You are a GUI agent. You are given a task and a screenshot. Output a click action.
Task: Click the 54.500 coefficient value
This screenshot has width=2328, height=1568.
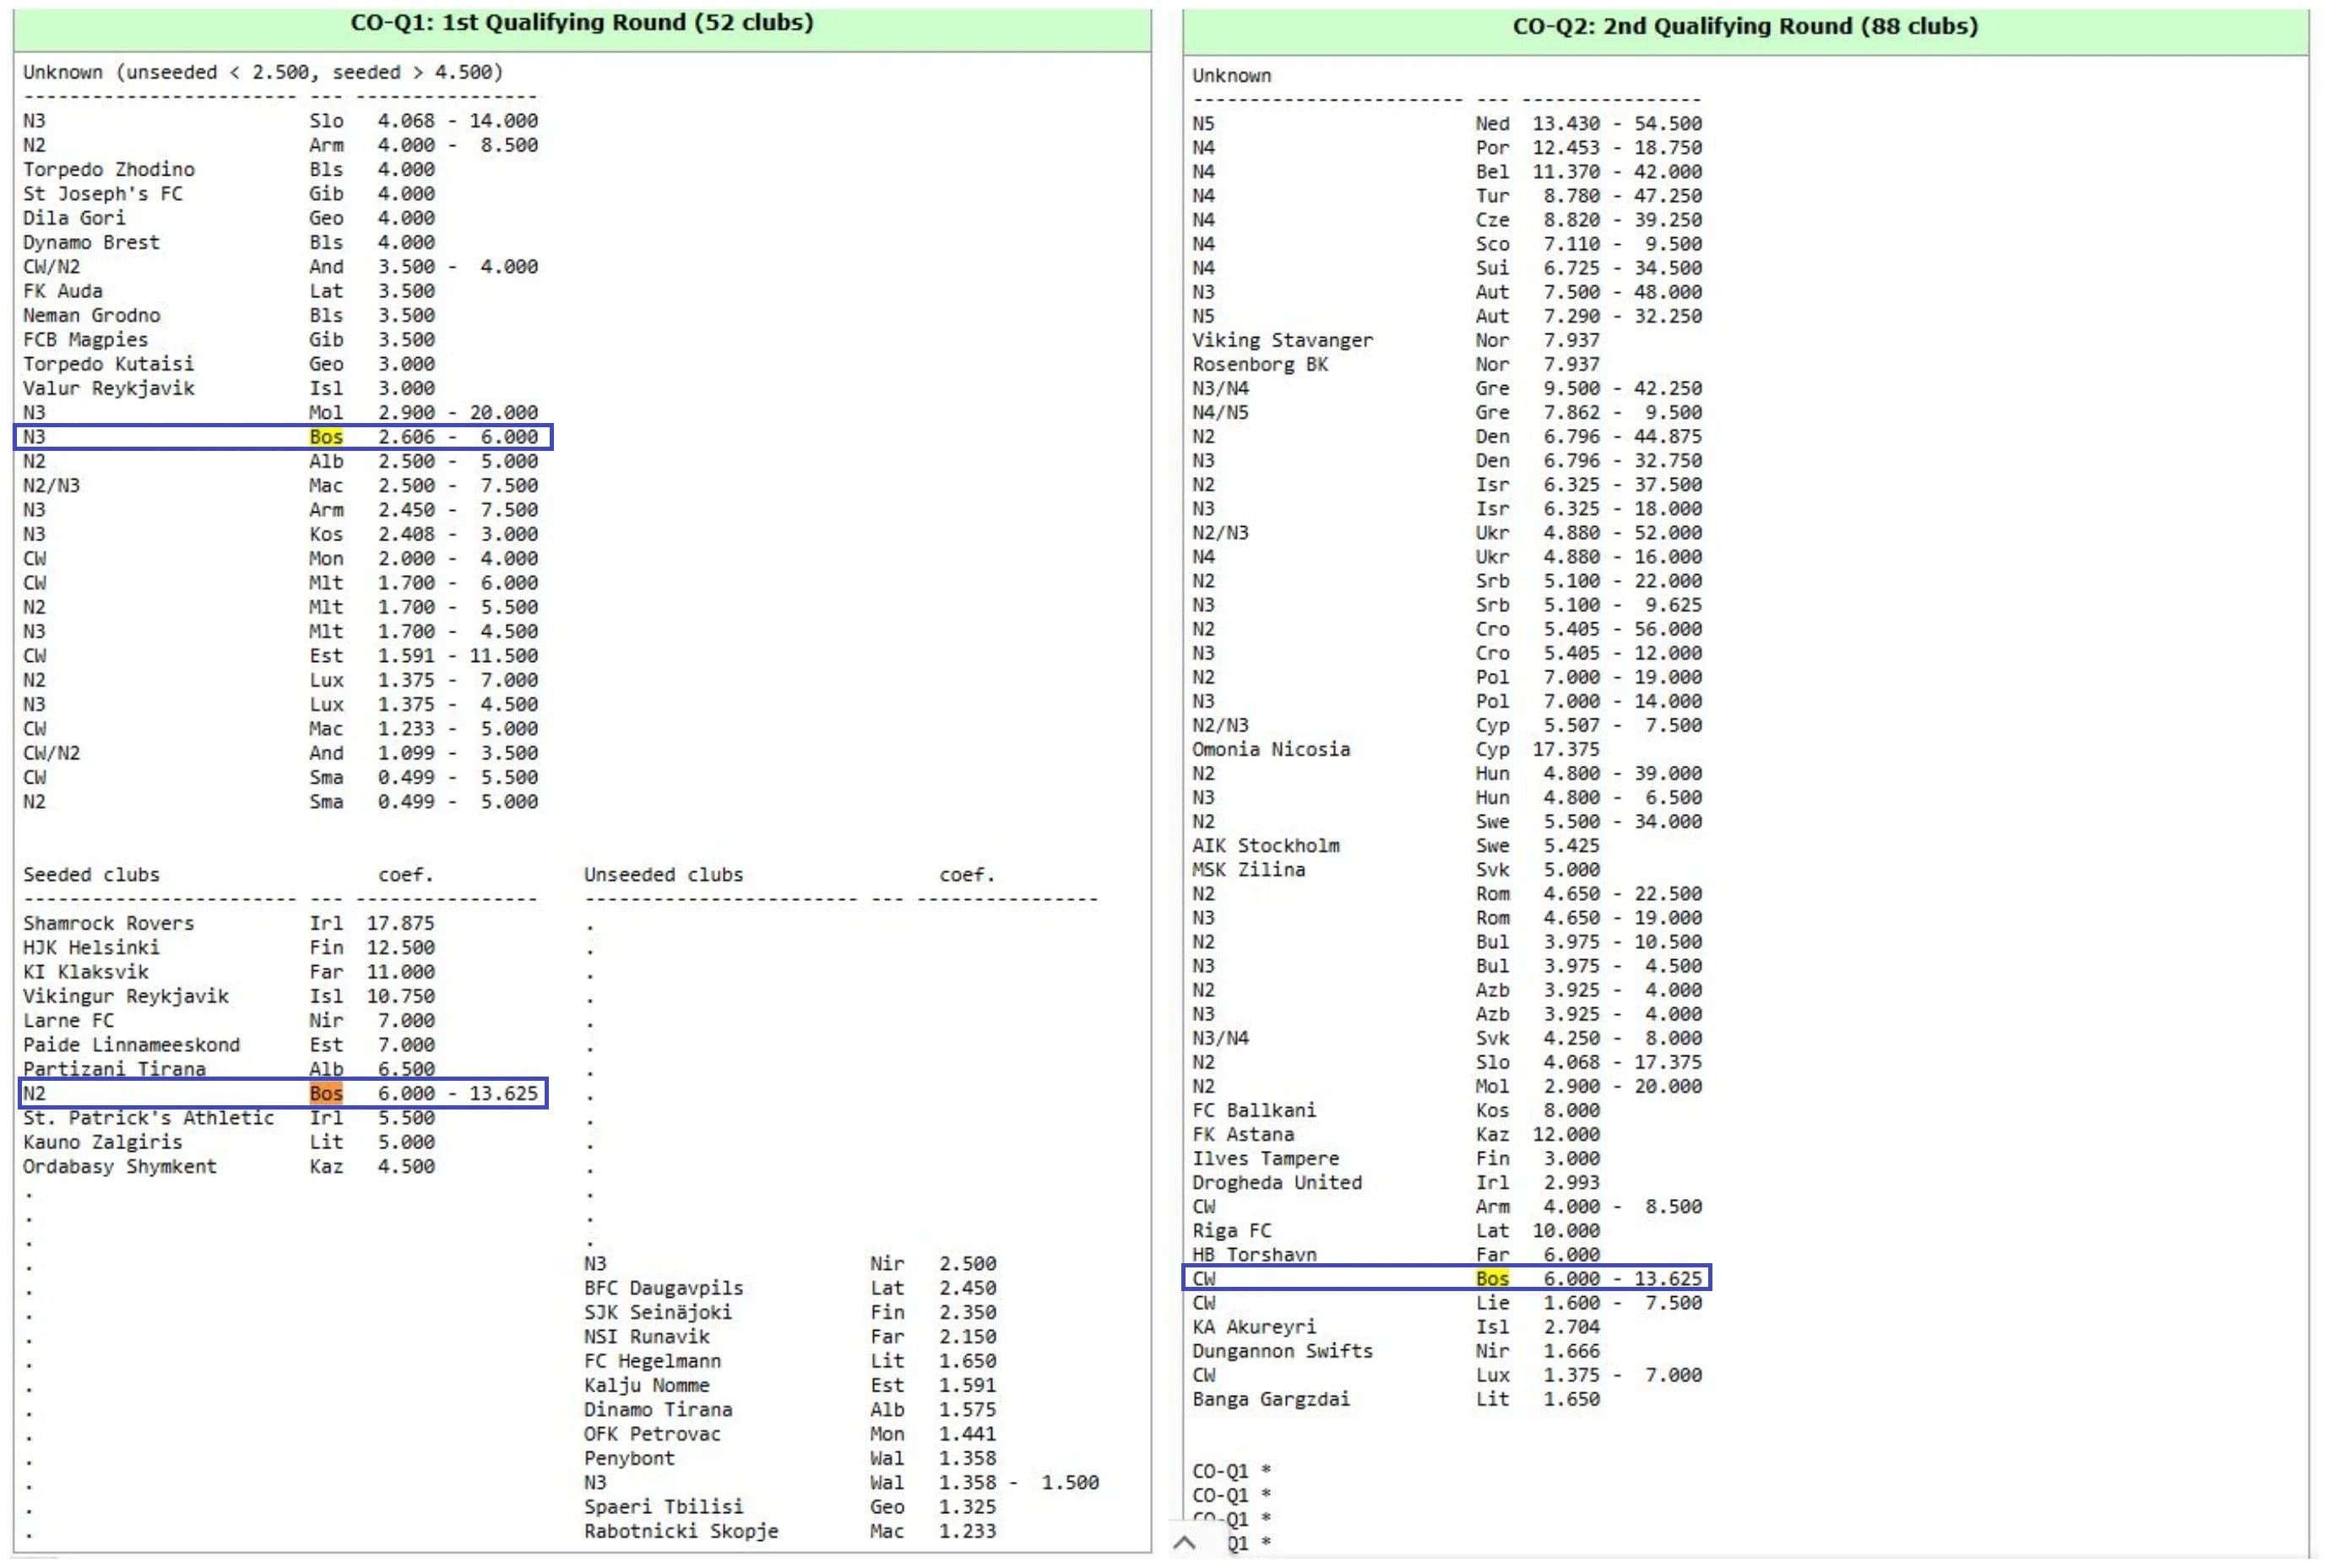click(1668, 124)
